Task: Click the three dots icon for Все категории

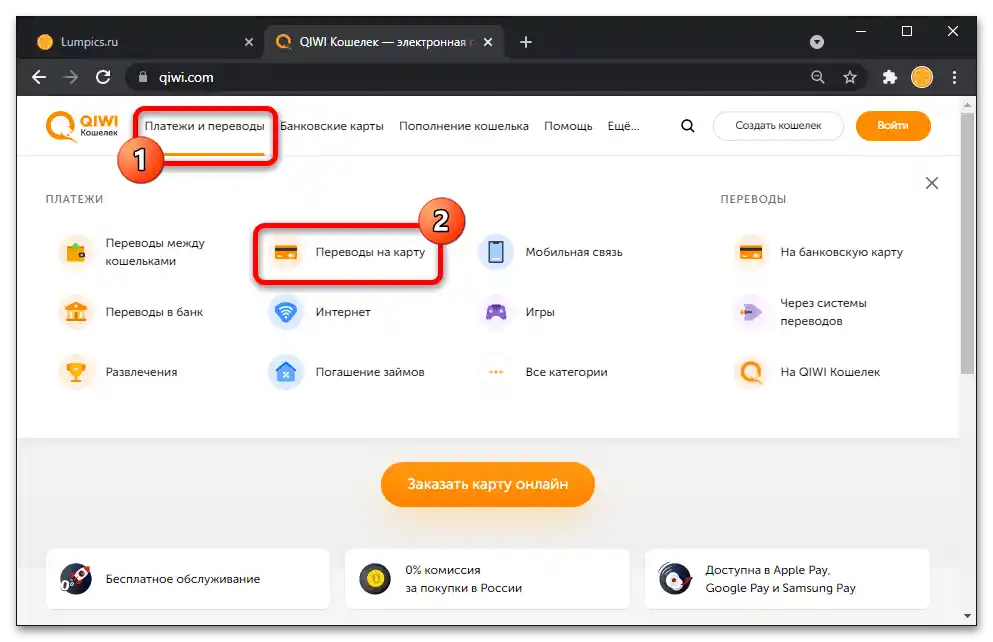Action: pos(496,372)
